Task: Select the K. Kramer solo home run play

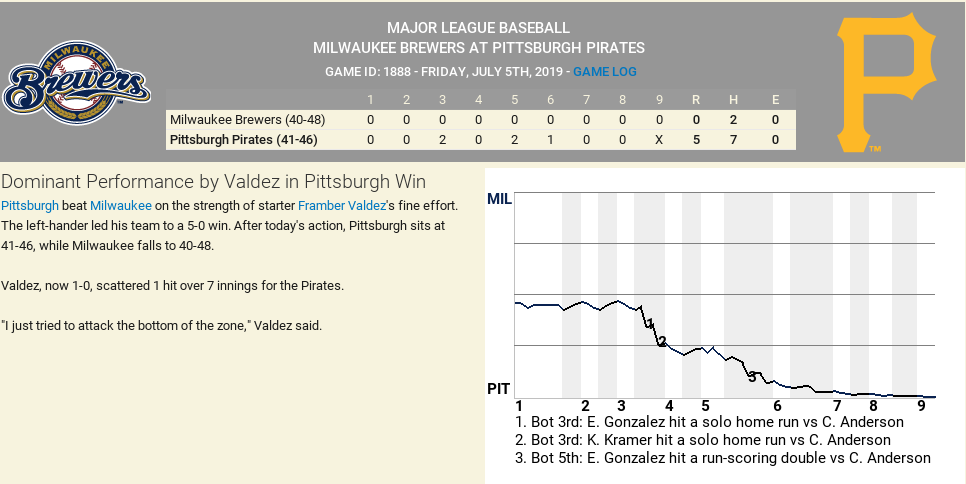Action: pyautogui.click(x=709, y=440)
